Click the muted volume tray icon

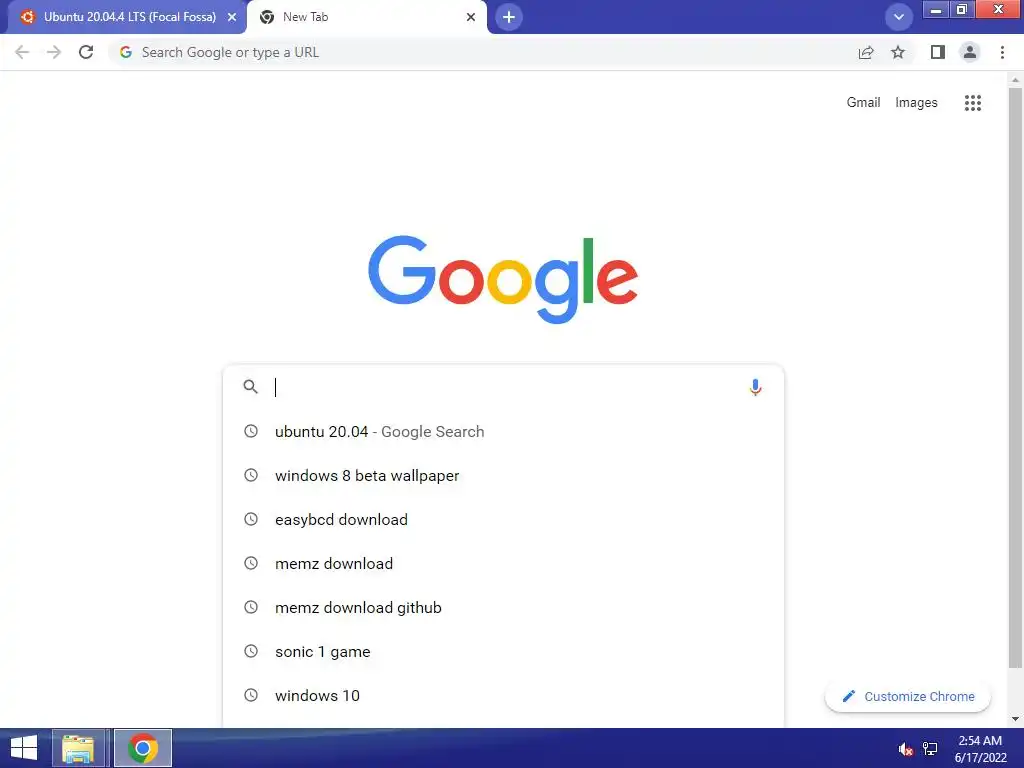click(x=905, y=749)
